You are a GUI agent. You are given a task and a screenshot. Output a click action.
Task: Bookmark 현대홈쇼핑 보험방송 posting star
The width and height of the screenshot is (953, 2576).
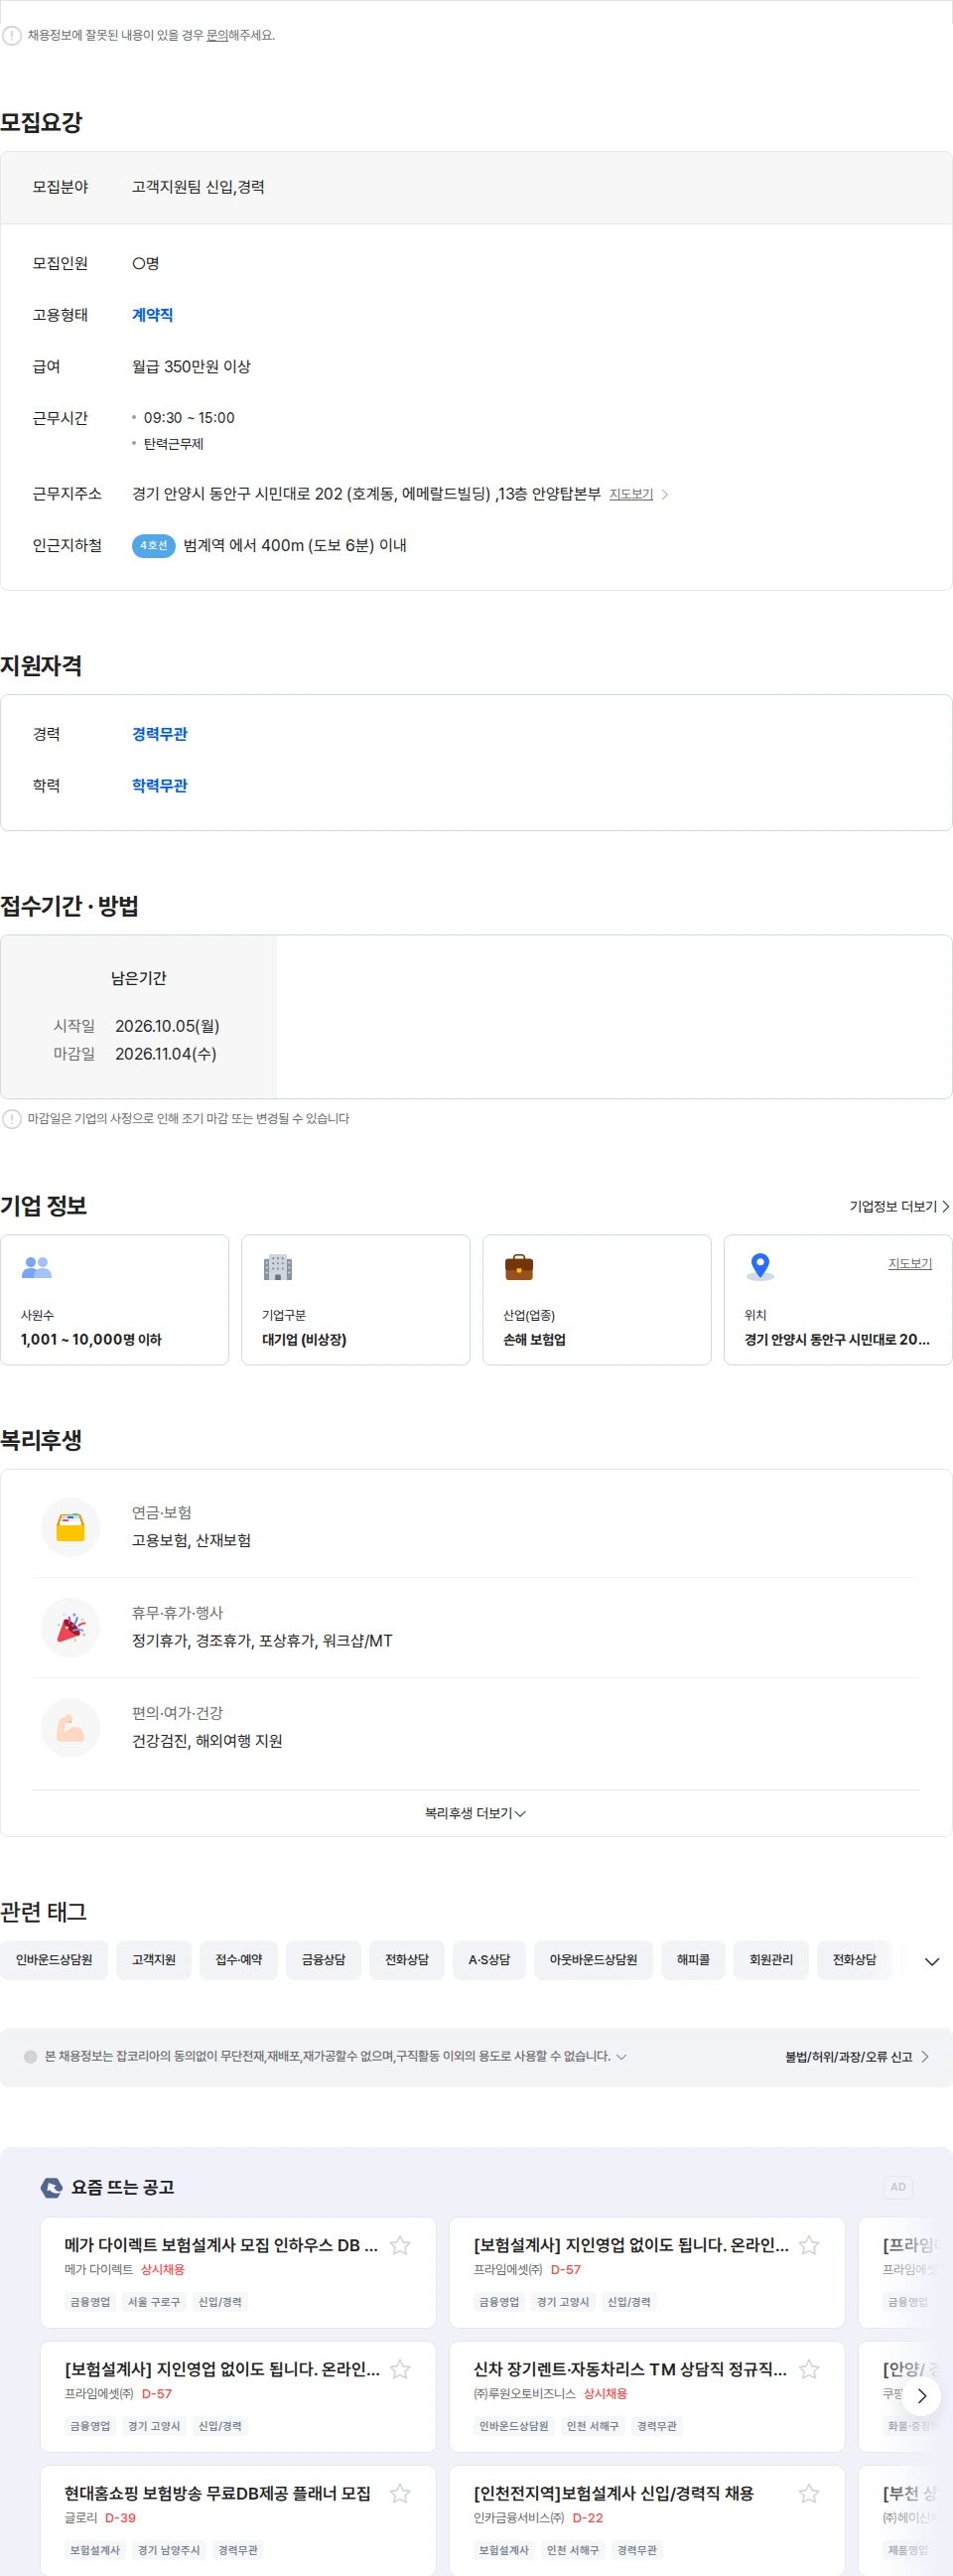pos(400,2494)
